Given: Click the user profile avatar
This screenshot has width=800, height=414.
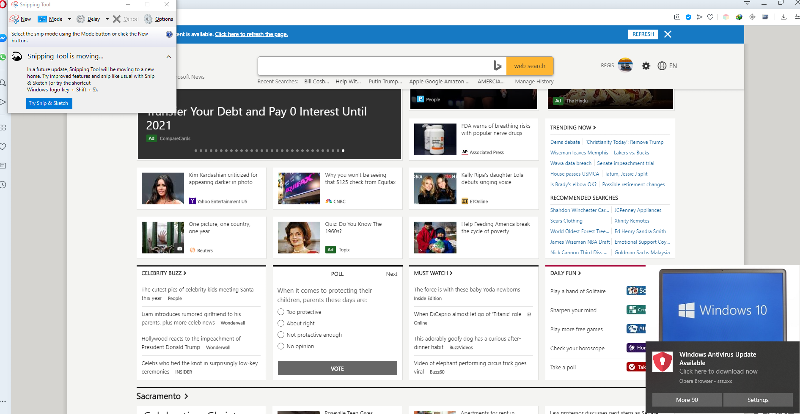Looking at the screenshot, I should tap(626, 65).
